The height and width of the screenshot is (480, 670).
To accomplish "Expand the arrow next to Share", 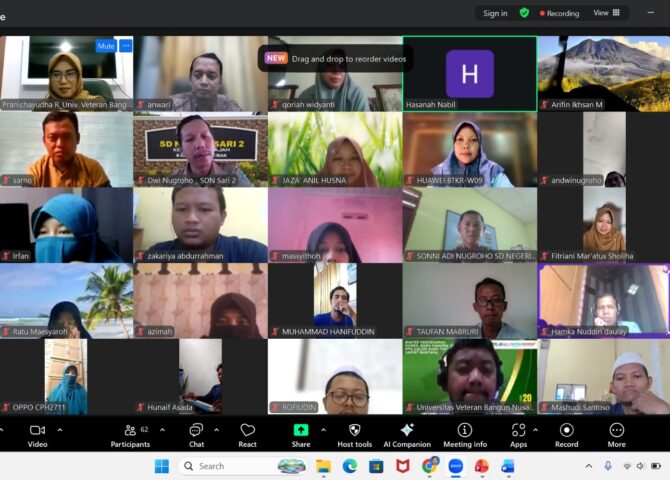I will [x=322, y=430].
